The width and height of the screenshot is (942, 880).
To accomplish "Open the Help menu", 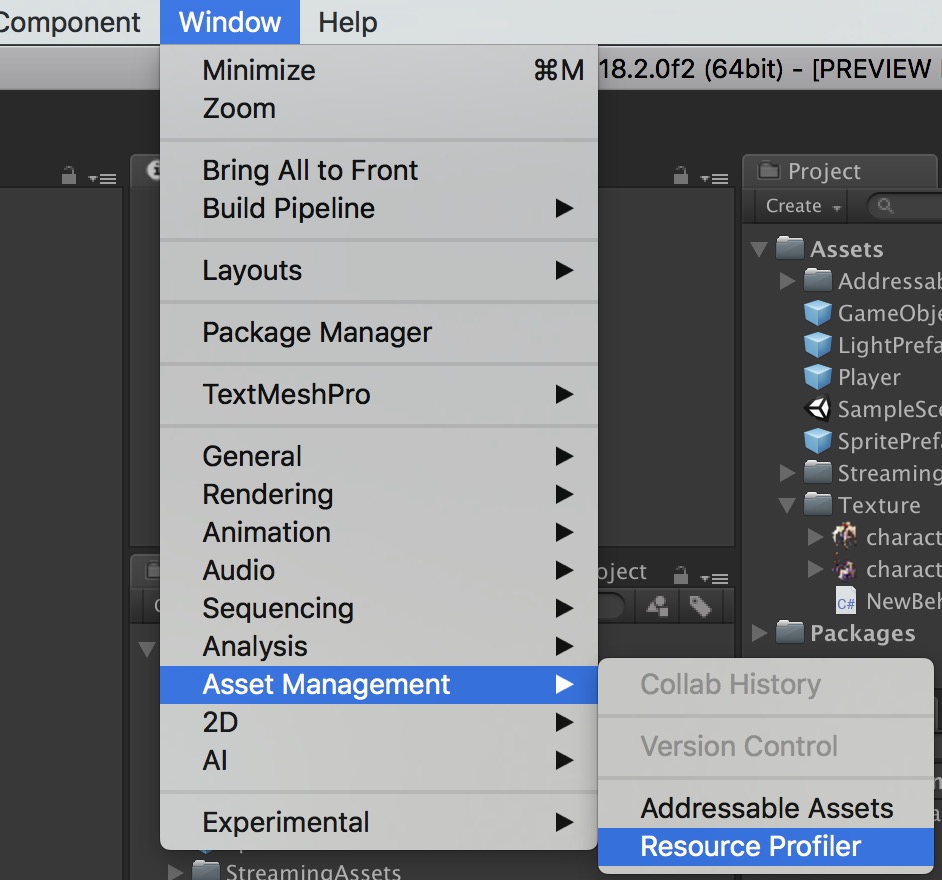I will click(347, 22).
